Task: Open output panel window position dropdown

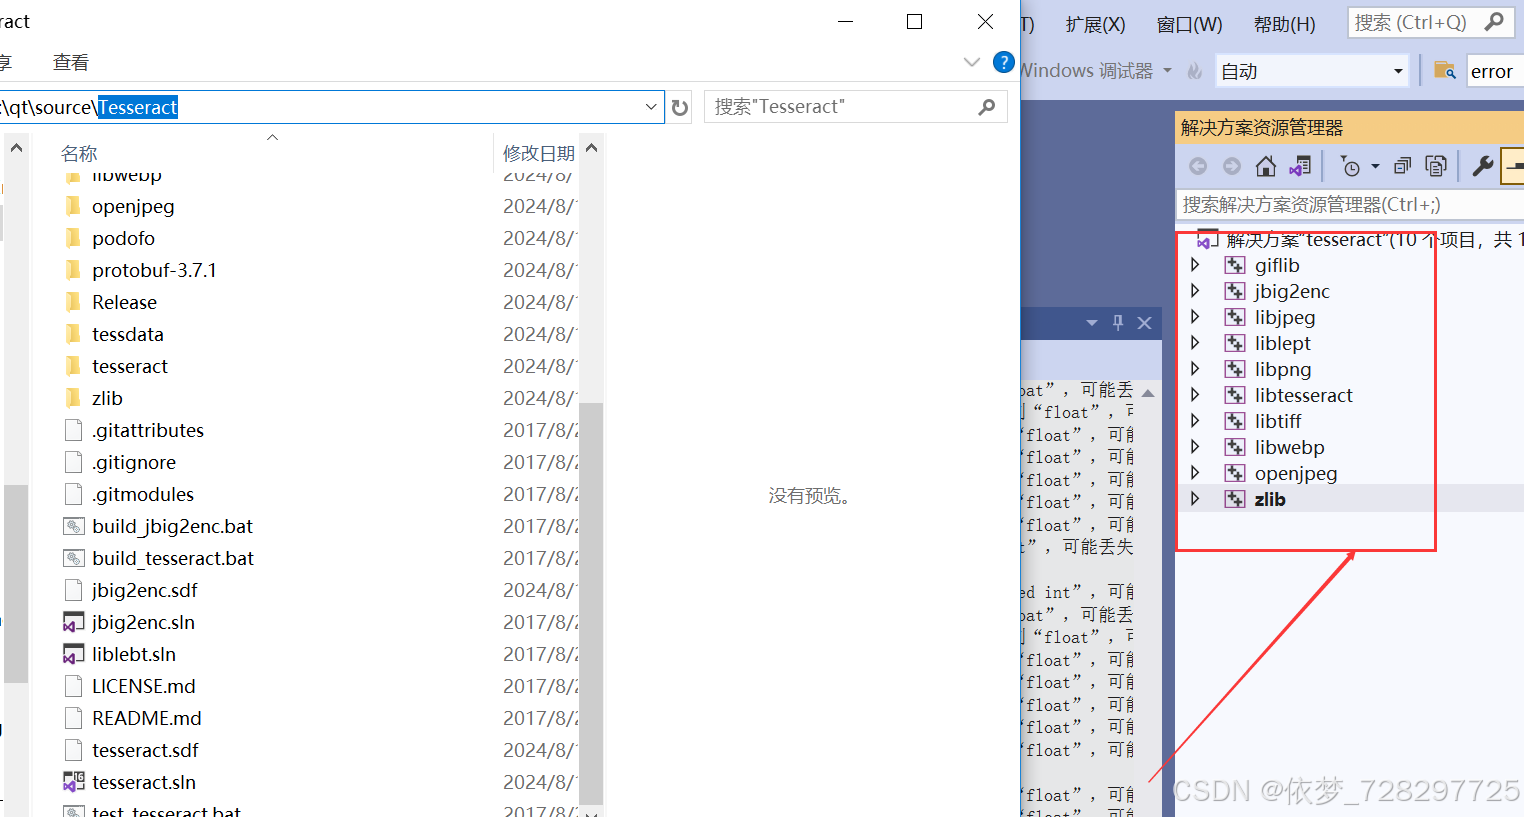Action: 1091,323
